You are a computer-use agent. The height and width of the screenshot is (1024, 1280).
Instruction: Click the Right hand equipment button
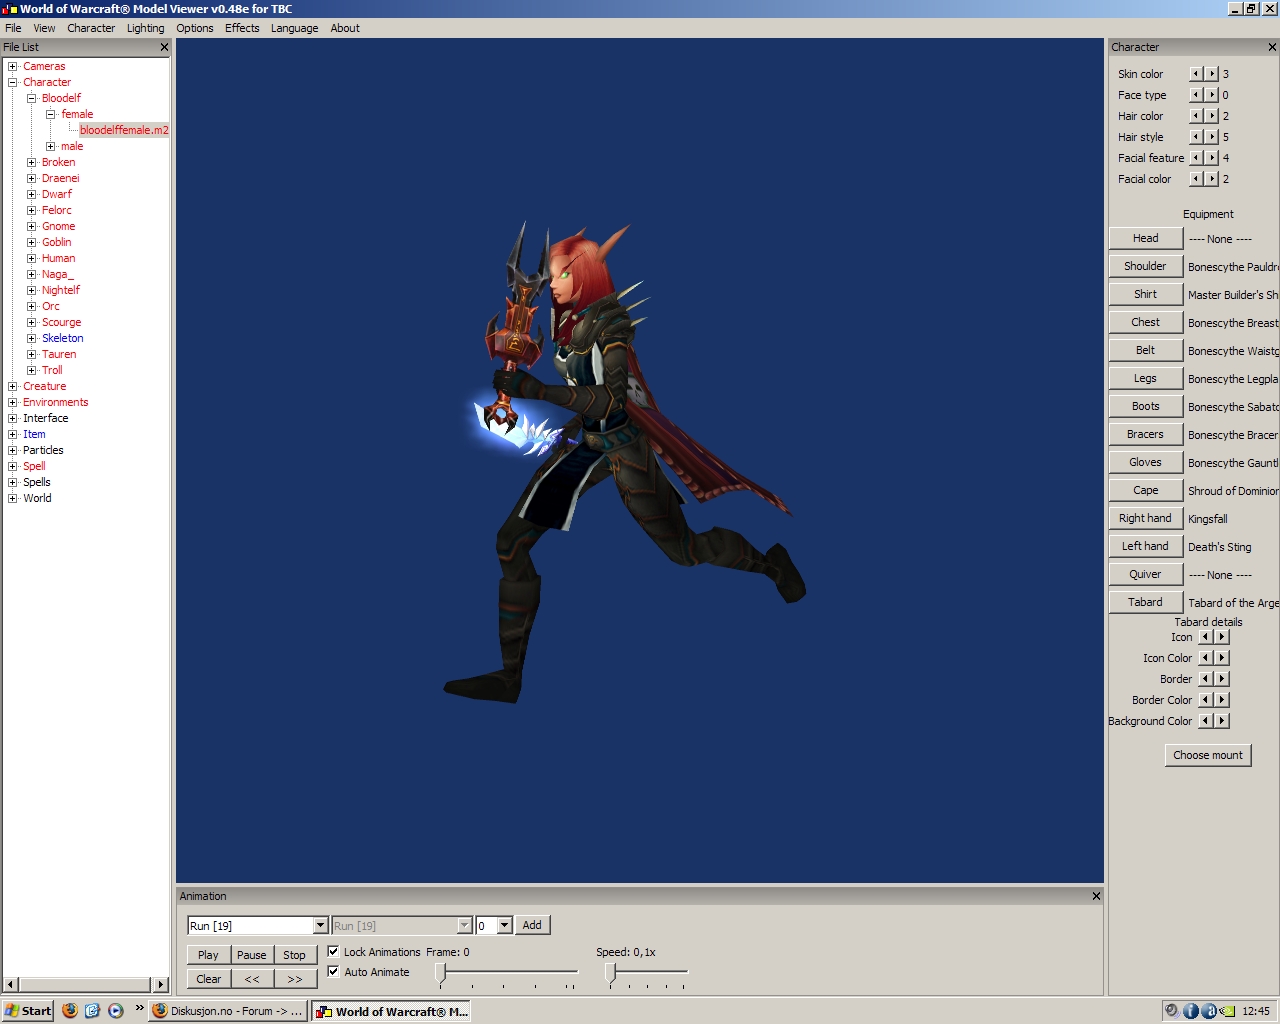point(1145,518)
